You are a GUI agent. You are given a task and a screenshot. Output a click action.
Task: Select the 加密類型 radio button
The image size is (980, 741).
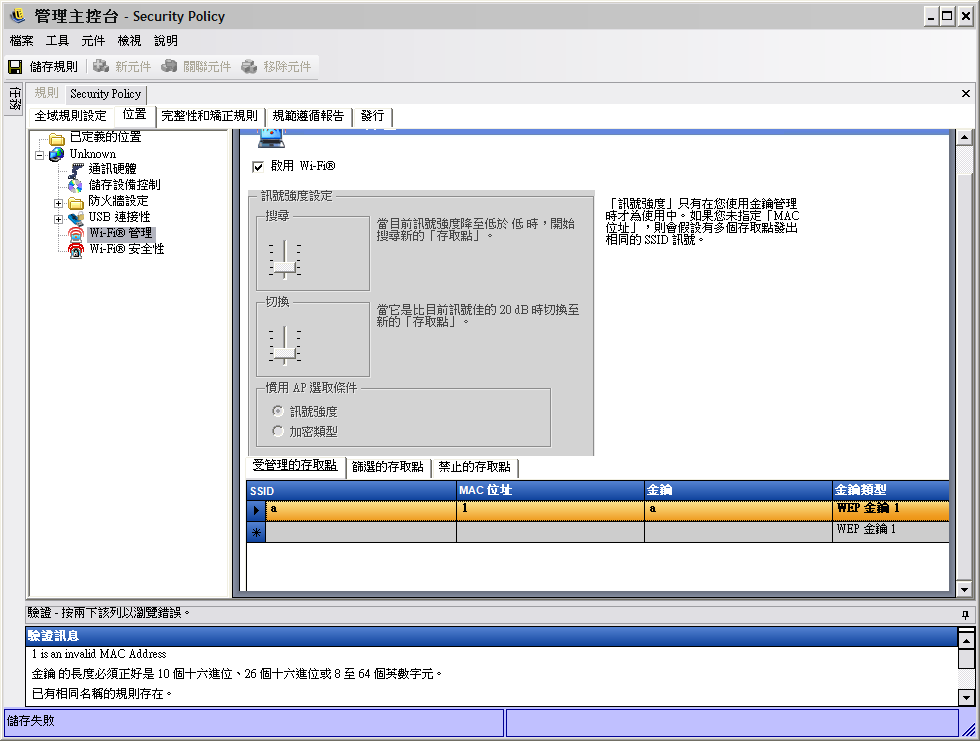point(278,431)
